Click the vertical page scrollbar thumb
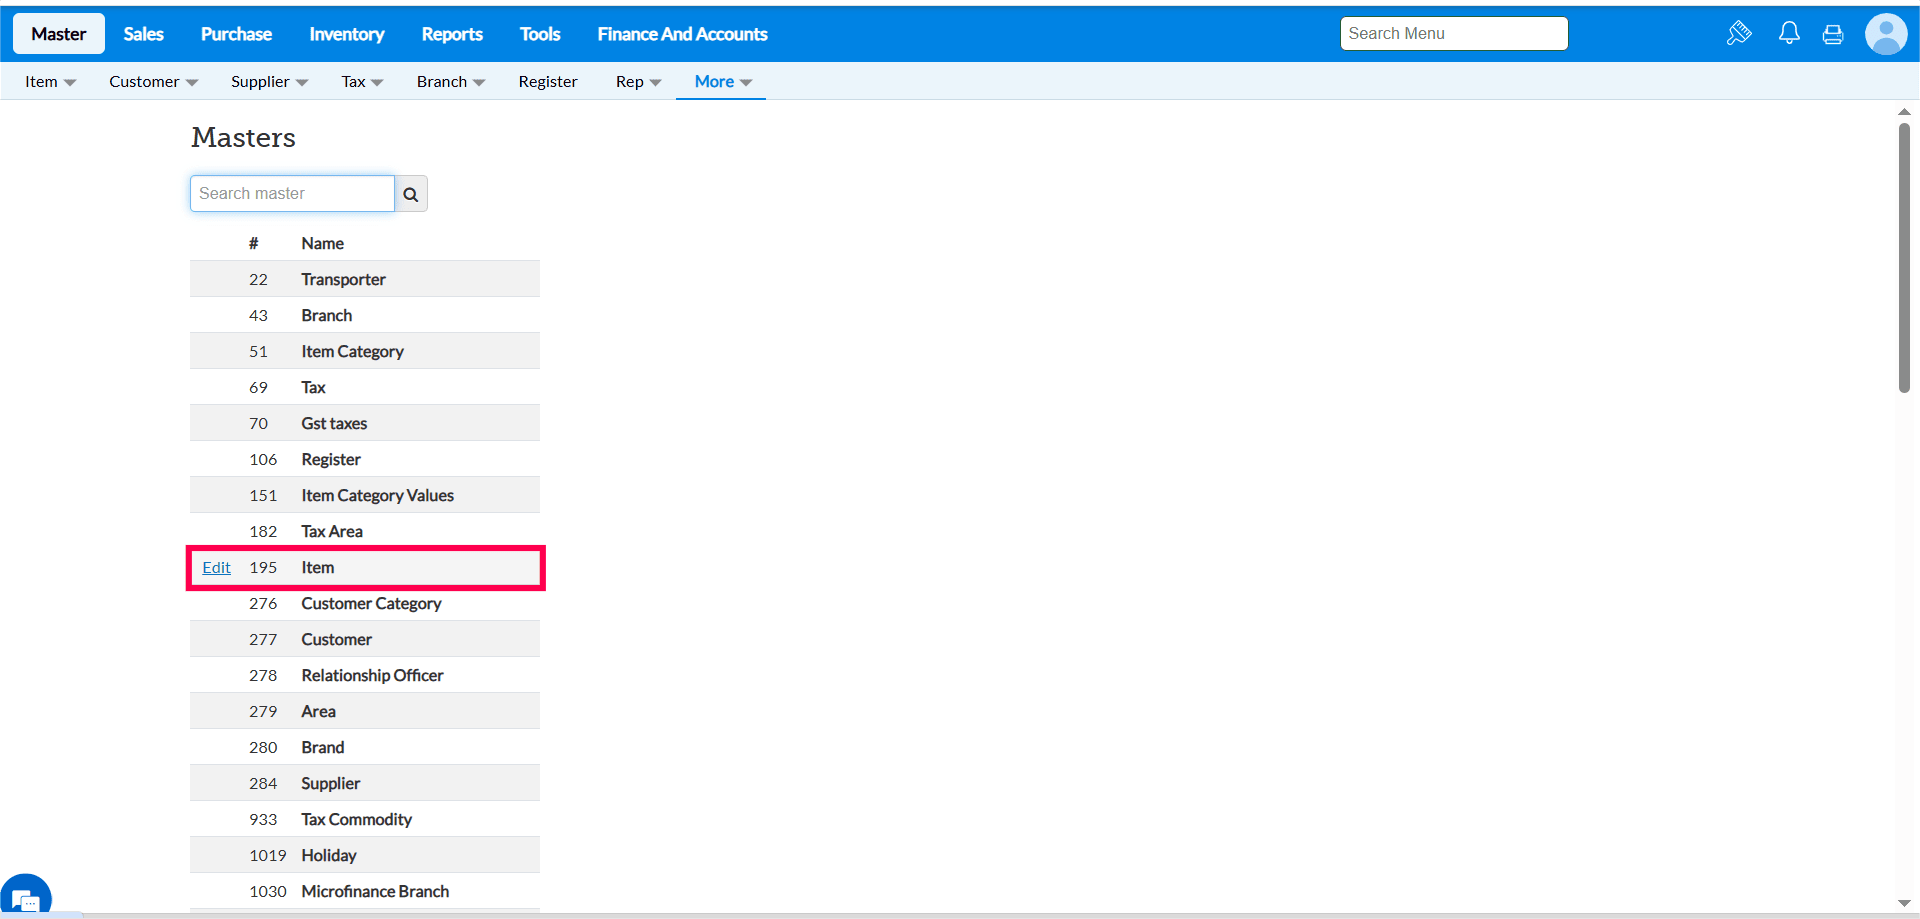 (1904, 258)
